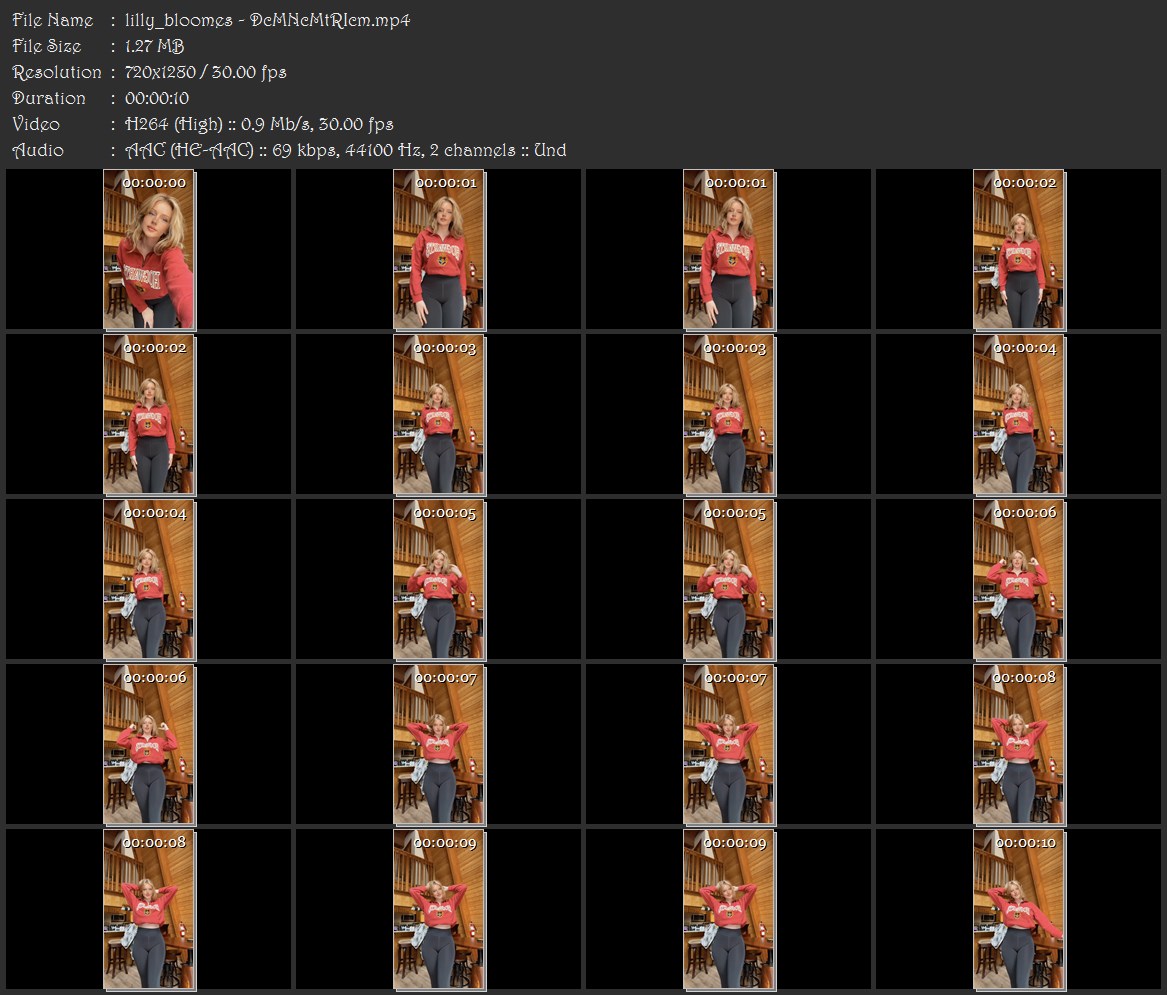Select the first thumbnail stamped 00:00:05
This screenshot has width=1167, height=995.
(x=439, y=580)
